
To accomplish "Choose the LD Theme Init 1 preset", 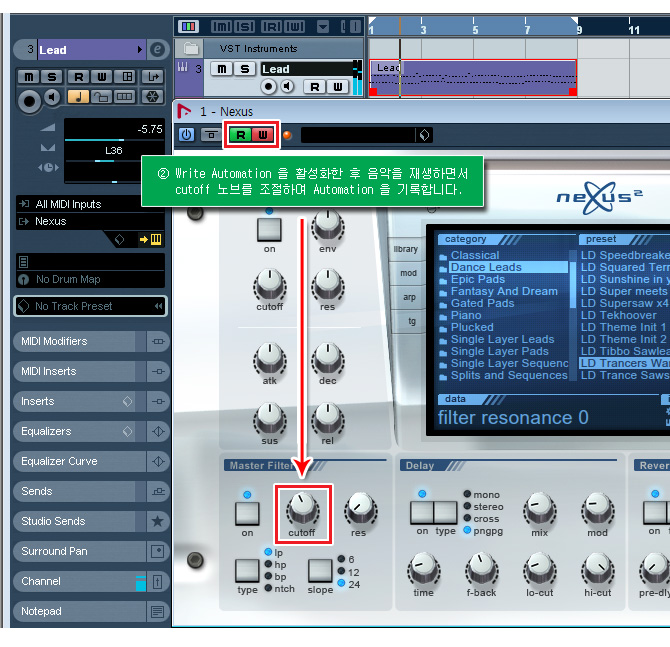I will click(623, 327).
